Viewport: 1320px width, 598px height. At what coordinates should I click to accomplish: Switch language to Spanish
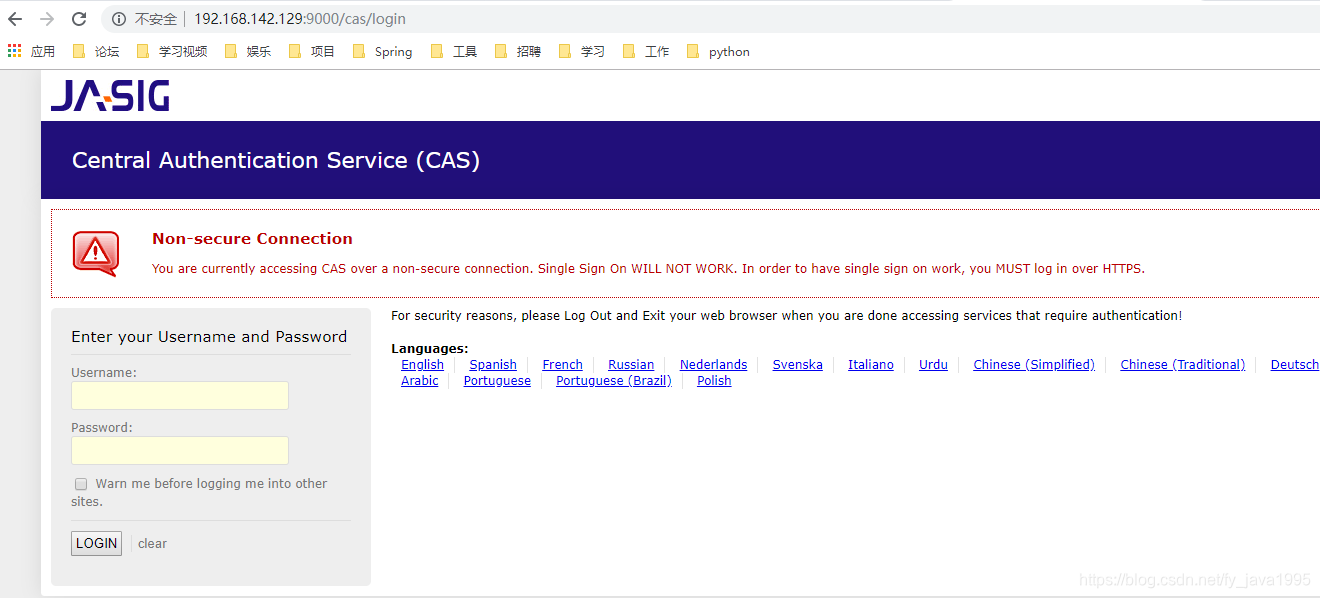tap(493, 365)
